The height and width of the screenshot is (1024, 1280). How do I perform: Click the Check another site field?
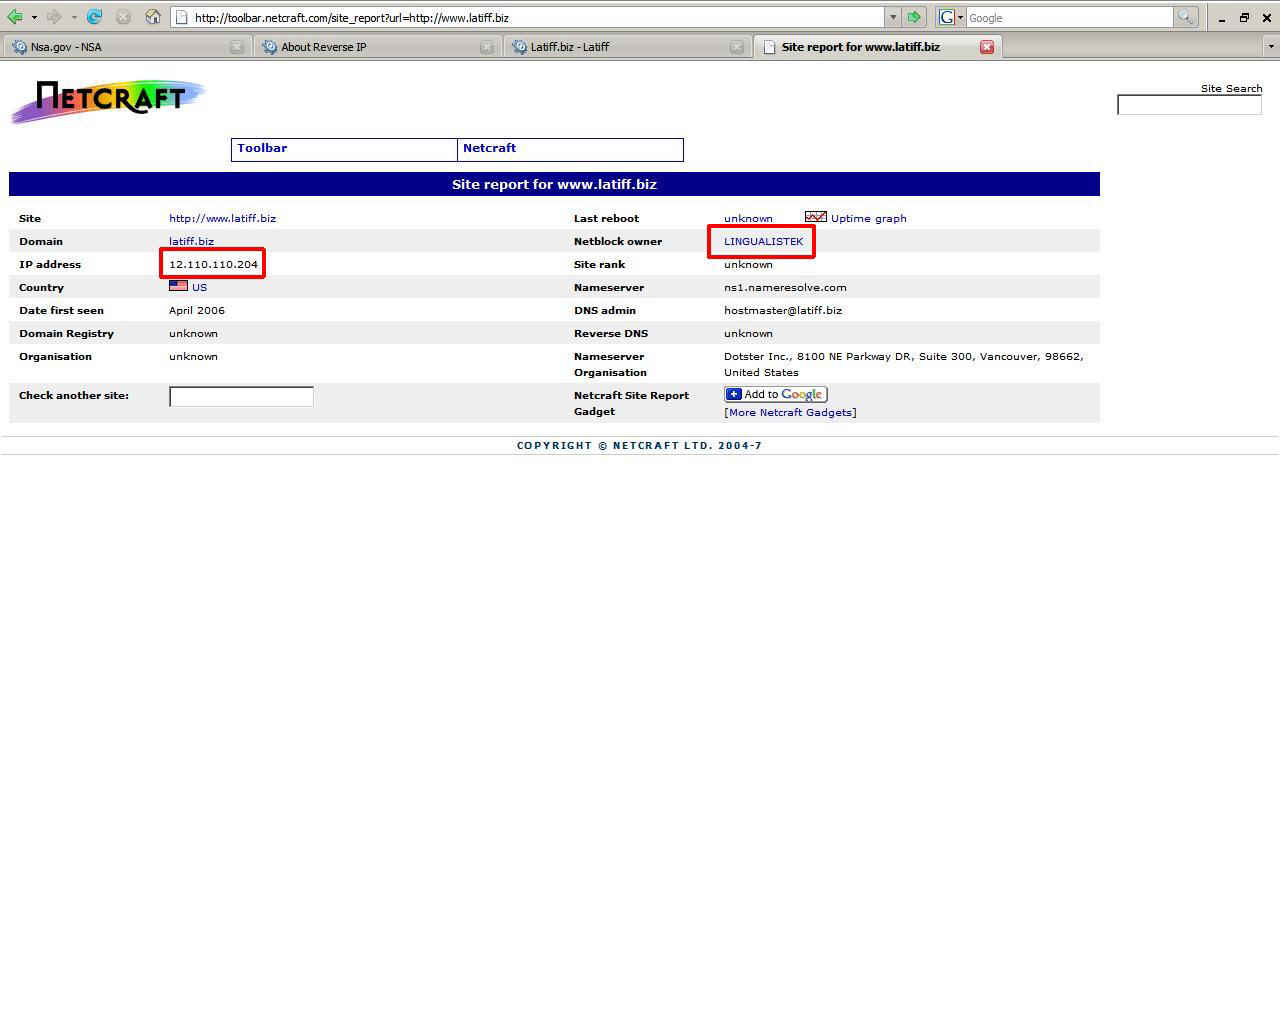241,396
